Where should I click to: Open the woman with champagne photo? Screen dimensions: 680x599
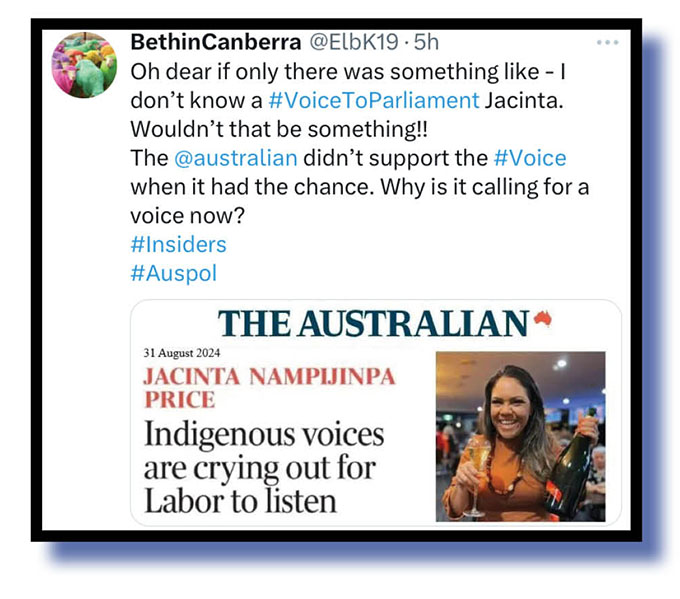point(520,436)
